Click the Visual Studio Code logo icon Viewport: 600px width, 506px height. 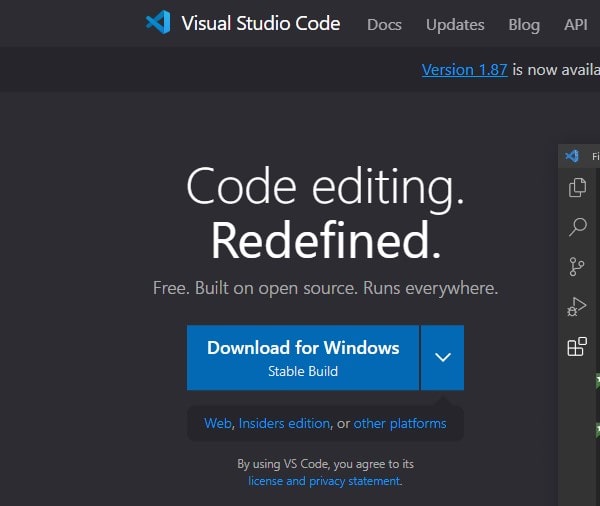[x=158, y=22]
